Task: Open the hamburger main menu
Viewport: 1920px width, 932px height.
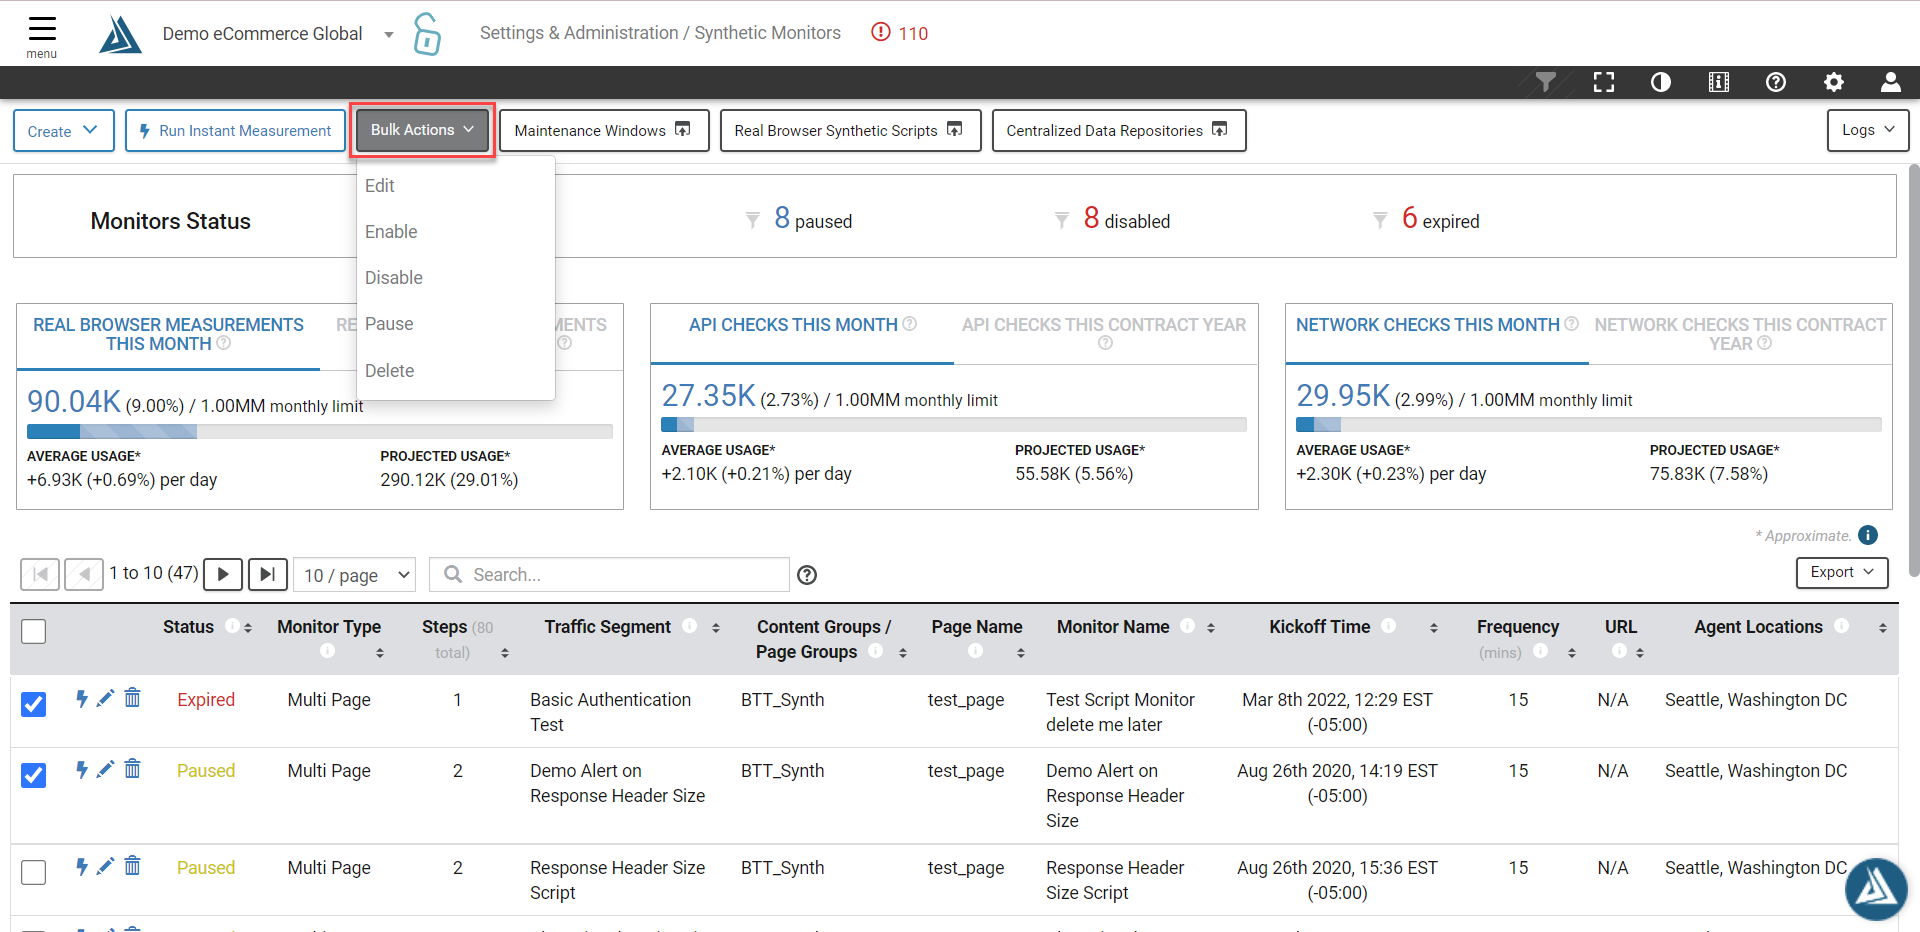Action: click(42, 35)
